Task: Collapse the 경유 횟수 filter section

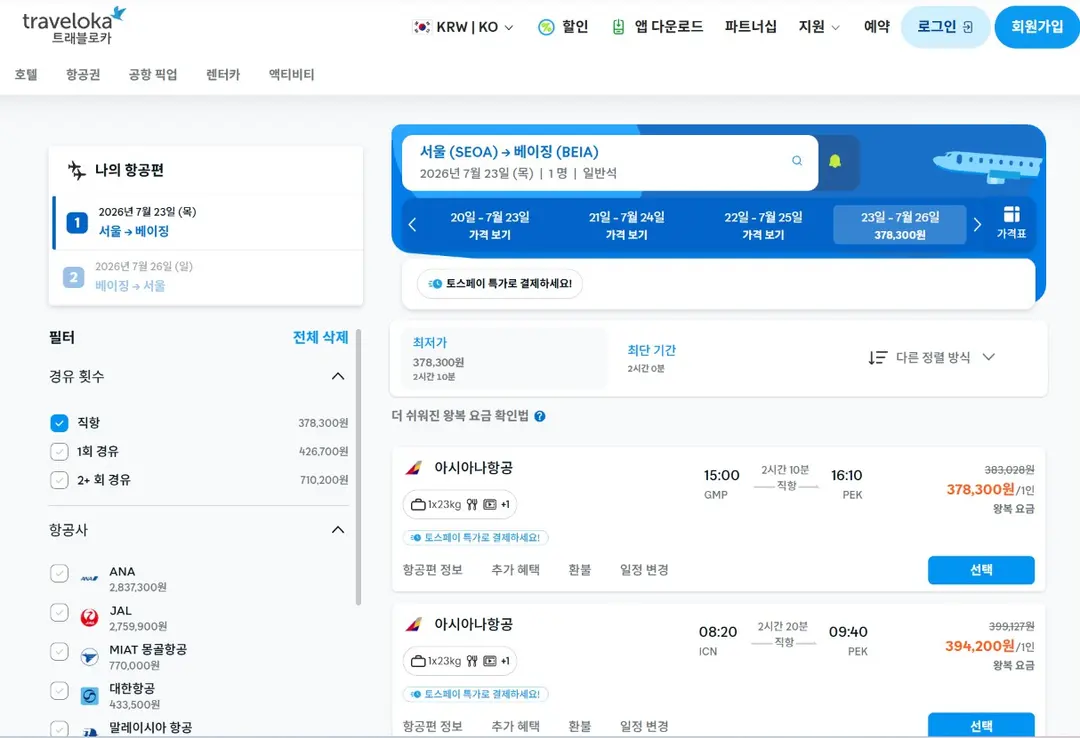Action: pyautogui.click(x=338, y=376)
